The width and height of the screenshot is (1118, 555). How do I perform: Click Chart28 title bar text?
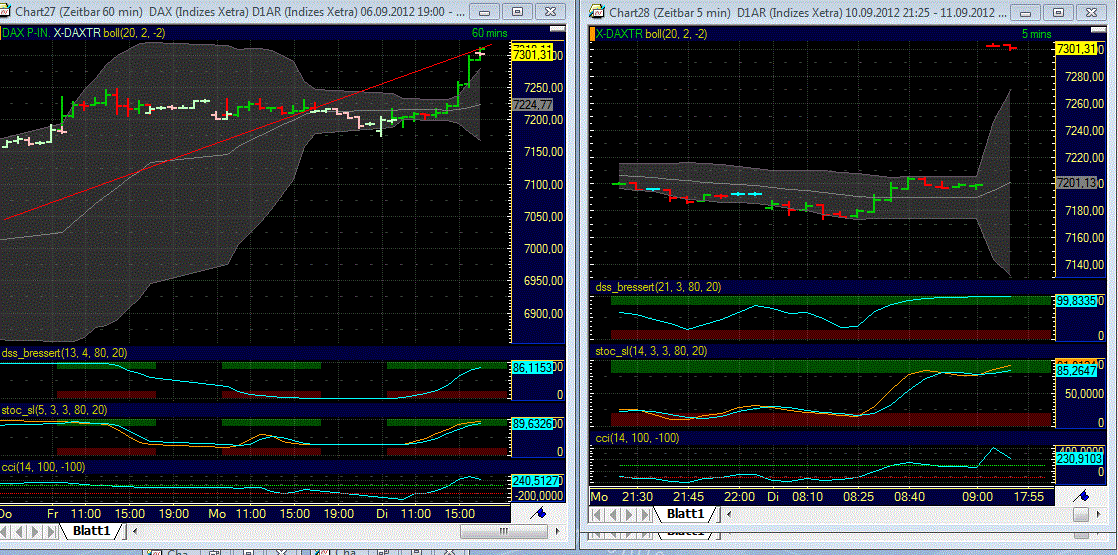click(x=810, y=11)
